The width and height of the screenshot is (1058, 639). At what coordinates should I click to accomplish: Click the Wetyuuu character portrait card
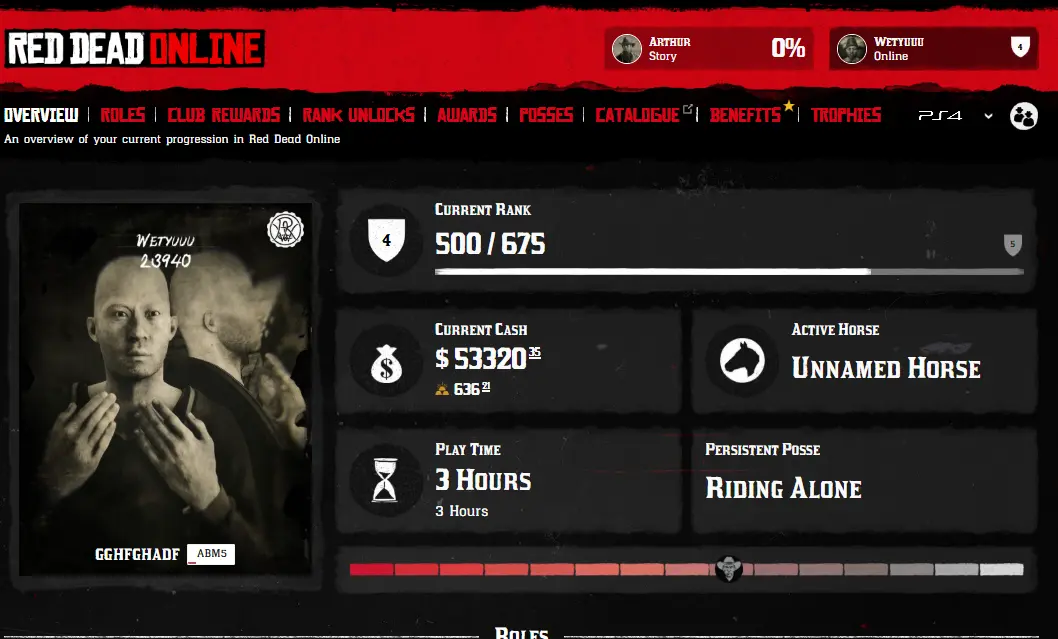(166, 389)
